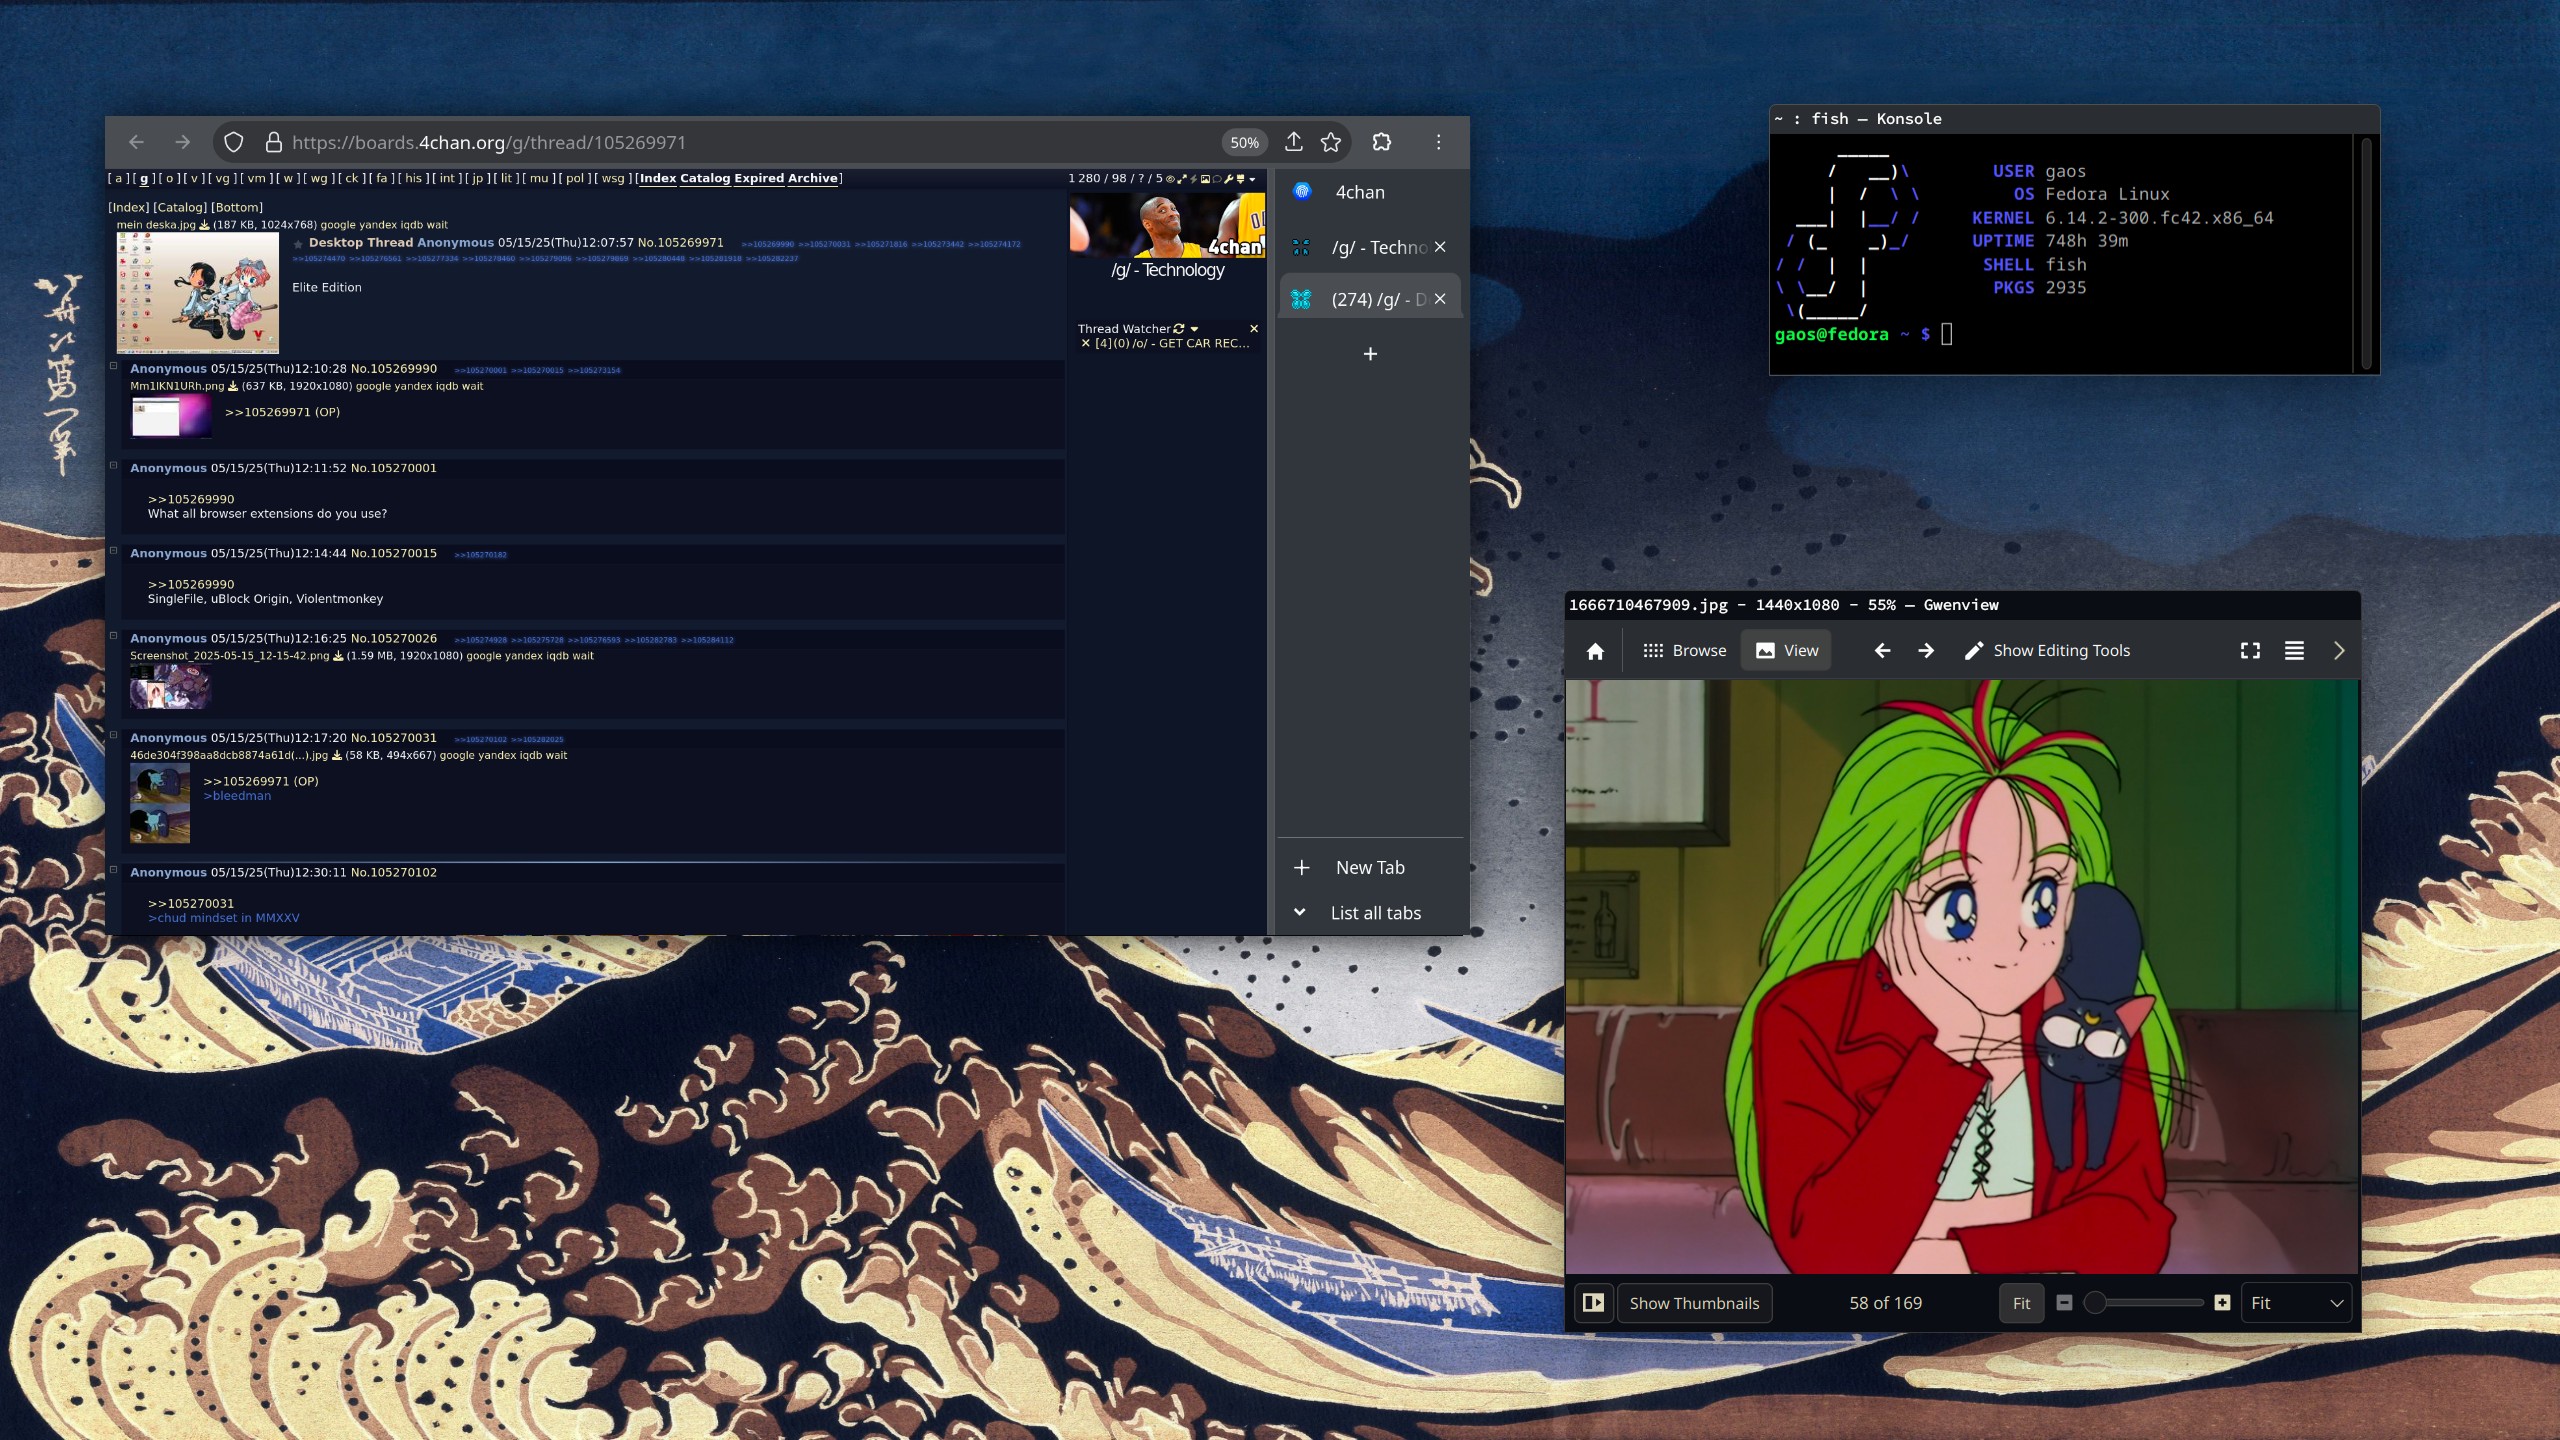Image resolution: width=2560 pixels, height=1440 pixels.
Task: Open the Thread Watcher dropdown arrow
Action: [1194, 329]
